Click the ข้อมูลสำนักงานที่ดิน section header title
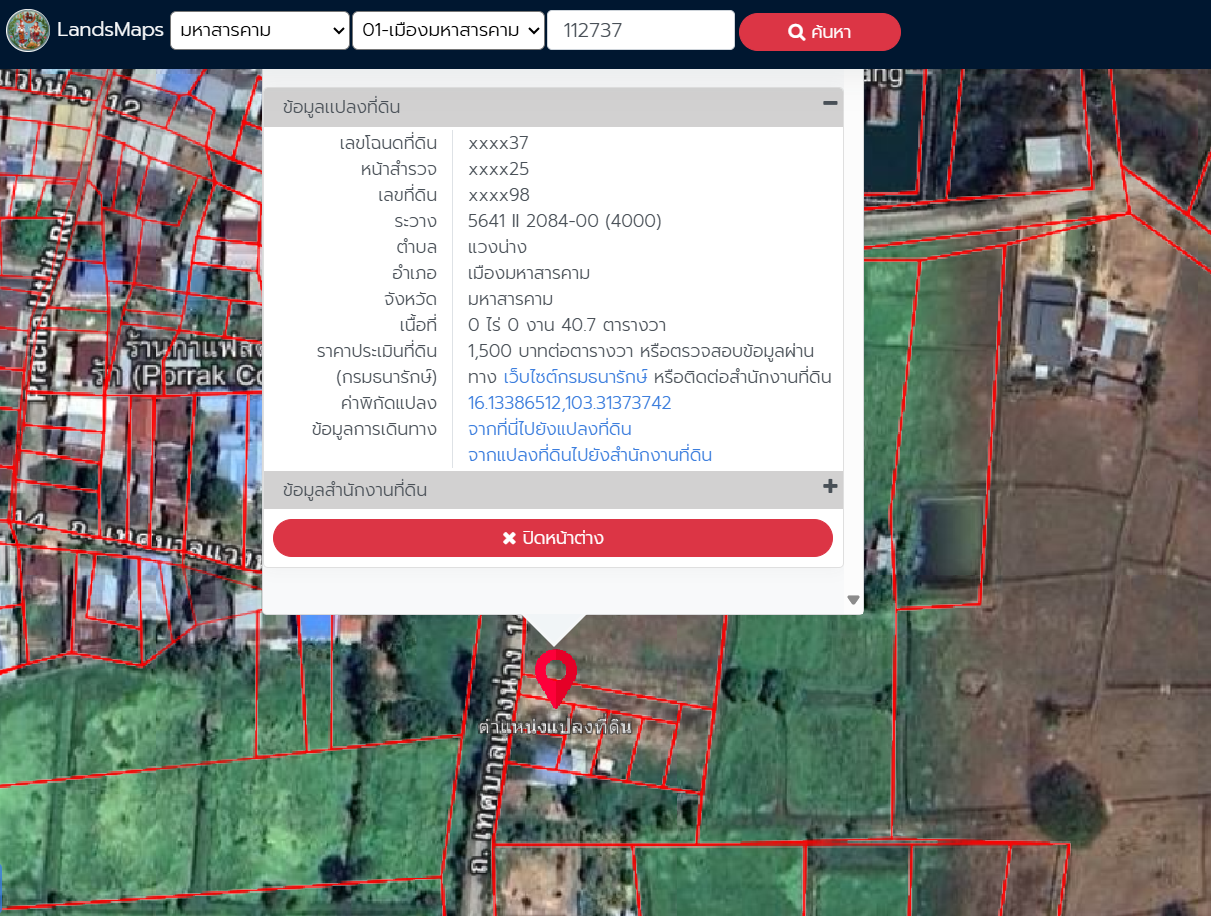 (355, 491)
